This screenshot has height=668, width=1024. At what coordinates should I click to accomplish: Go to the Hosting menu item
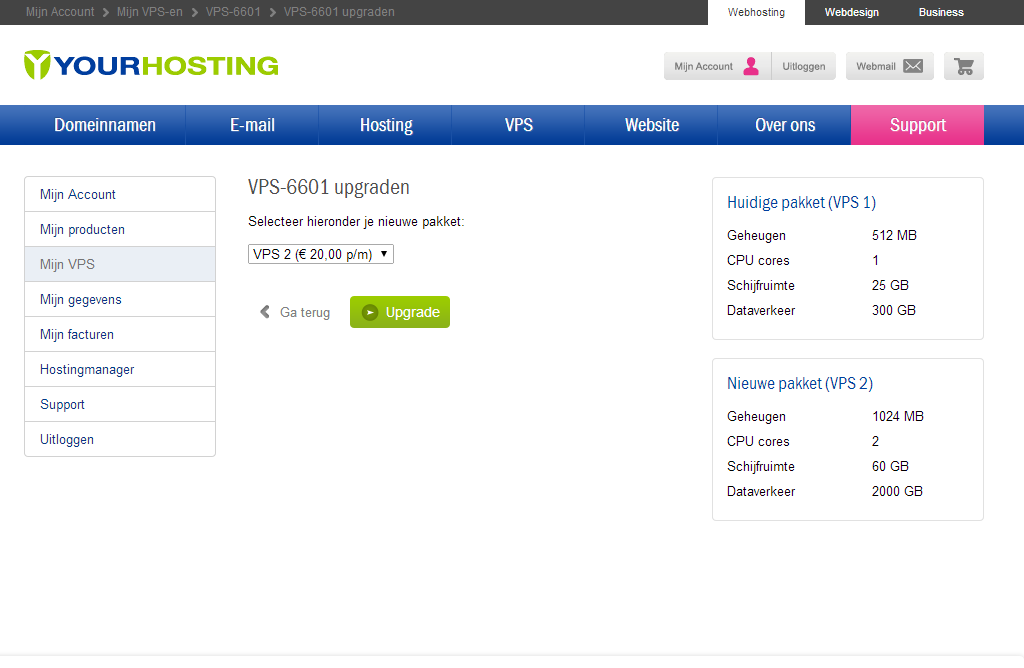[x=386, y=125]
